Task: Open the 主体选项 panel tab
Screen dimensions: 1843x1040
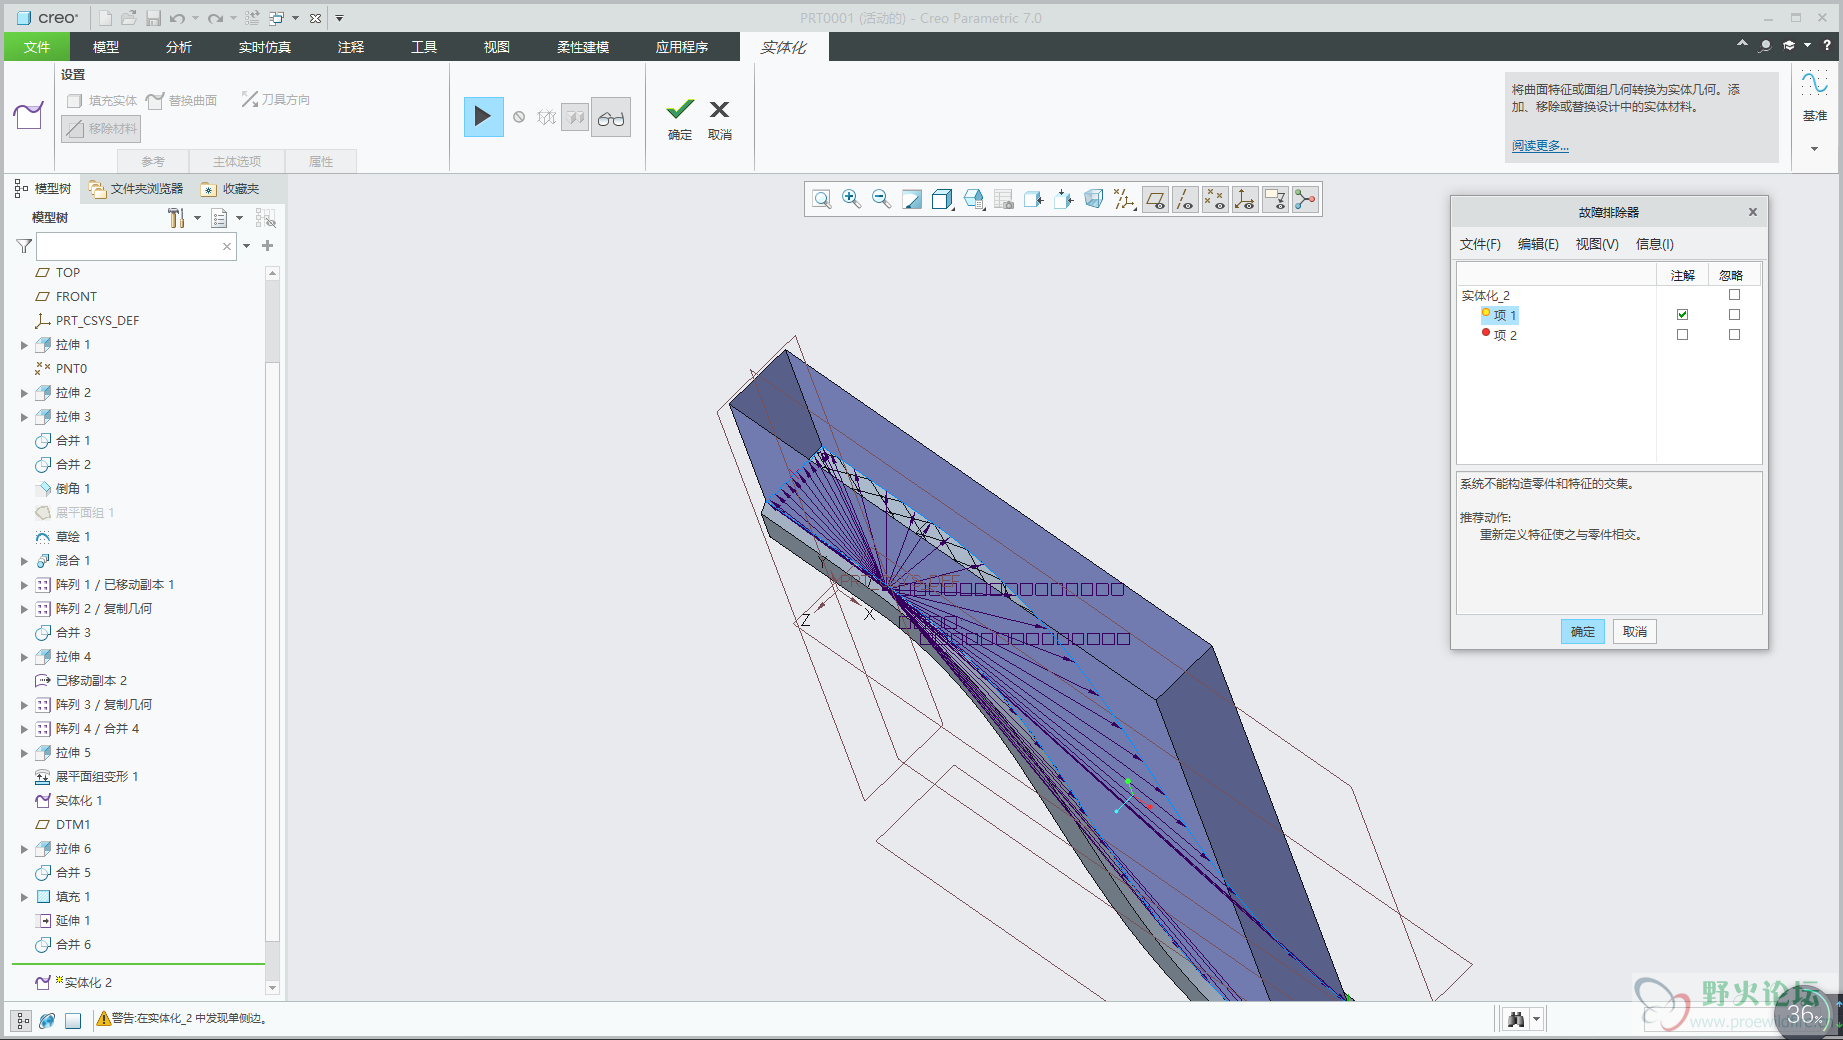Action: [237, 161]
